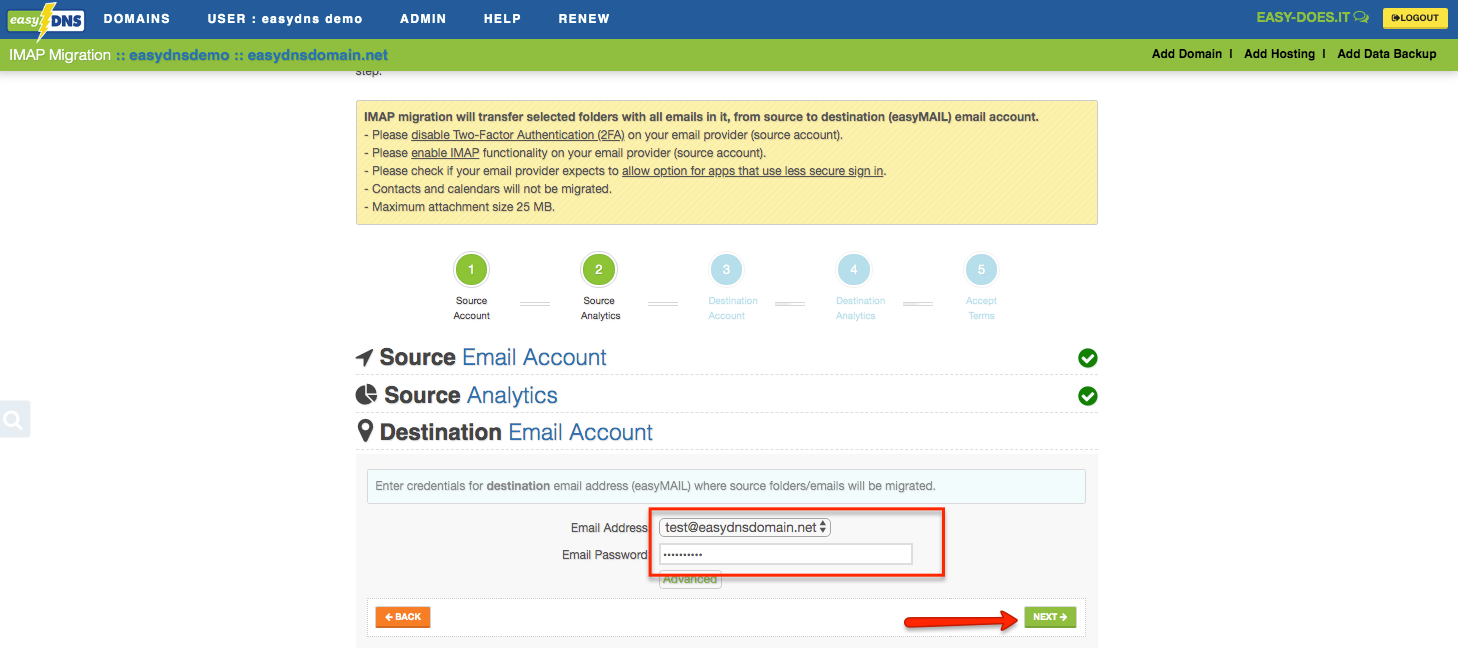Click the chat bubbles icon next to EASY-DOES.IT
This screenshot has width=1458, height=670.
(1361, 18)
